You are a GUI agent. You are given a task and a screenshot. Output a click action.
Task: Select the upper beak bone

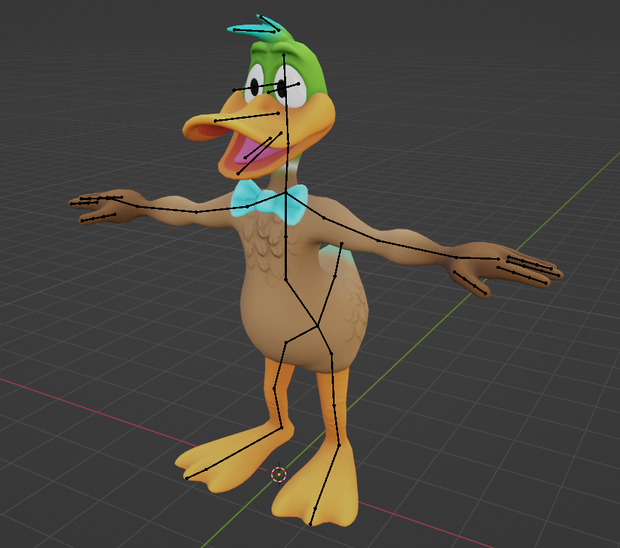(247, 117)
